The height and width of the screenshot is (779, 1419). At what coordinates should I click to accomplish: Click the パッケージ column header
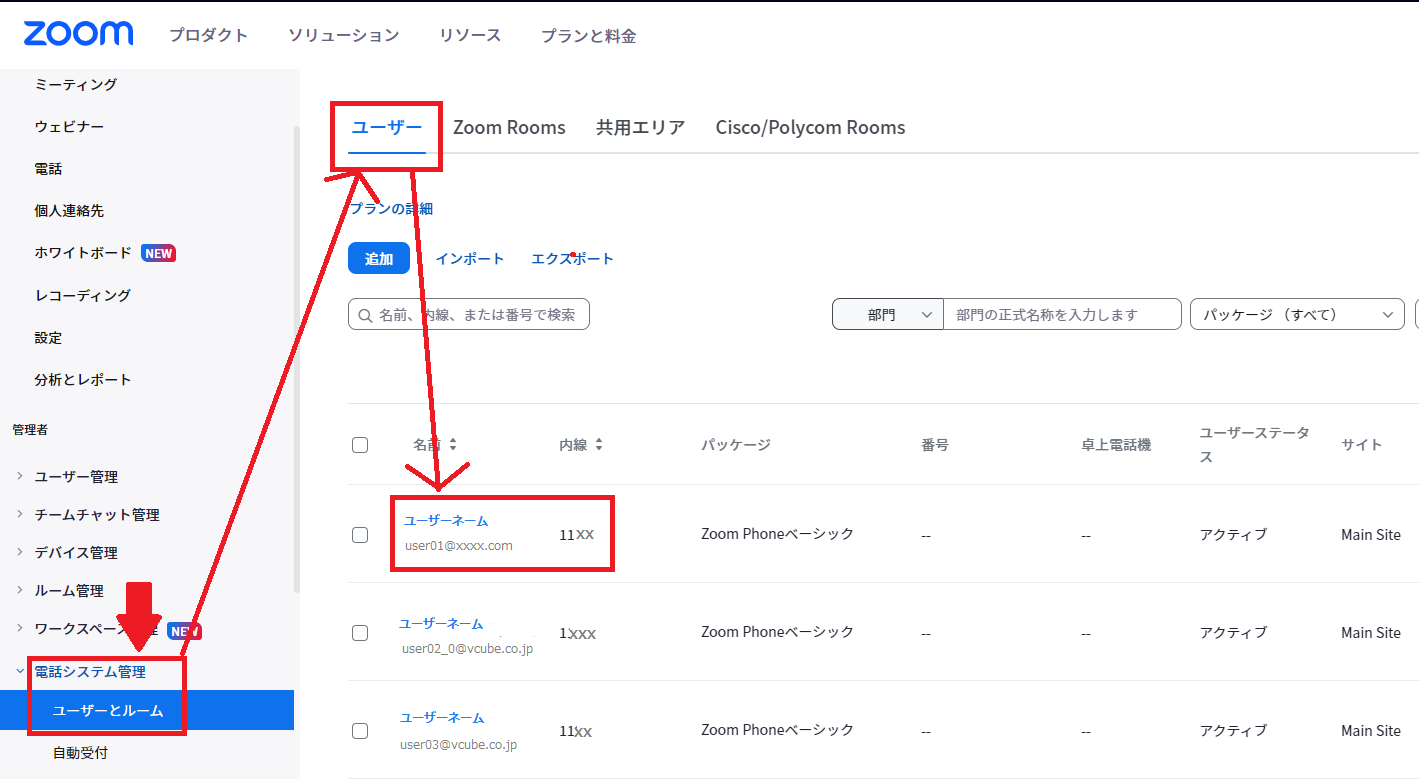tap(736, 445)
